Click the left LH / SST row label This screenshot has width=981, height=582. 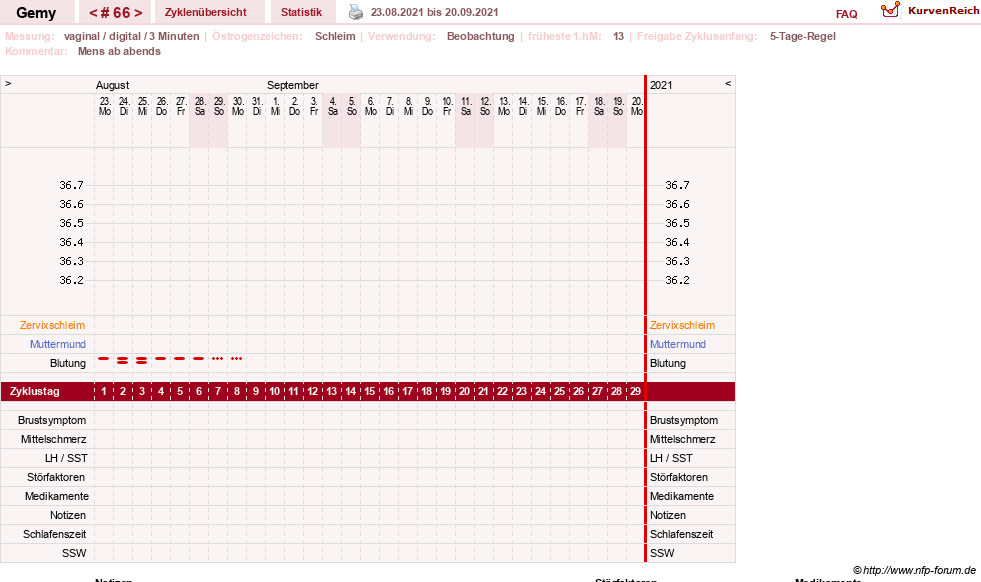click(66, 458)
